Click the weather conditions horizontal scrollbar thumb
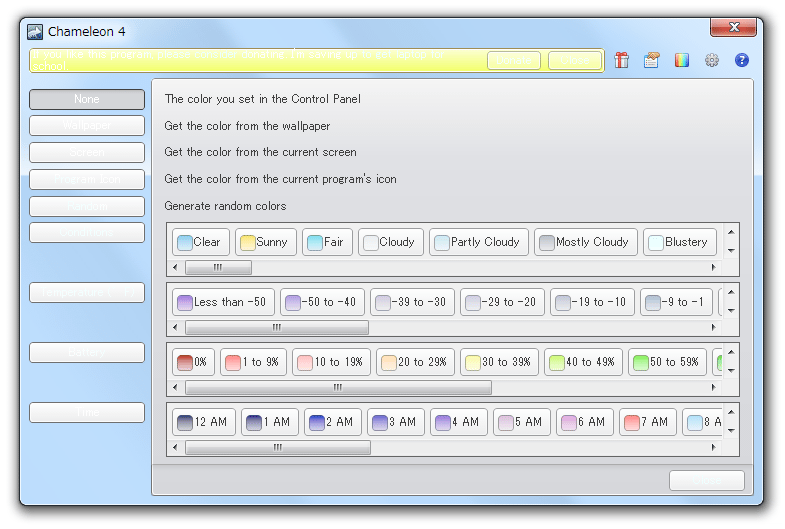The image size is (785, 529). click(218, 268)
